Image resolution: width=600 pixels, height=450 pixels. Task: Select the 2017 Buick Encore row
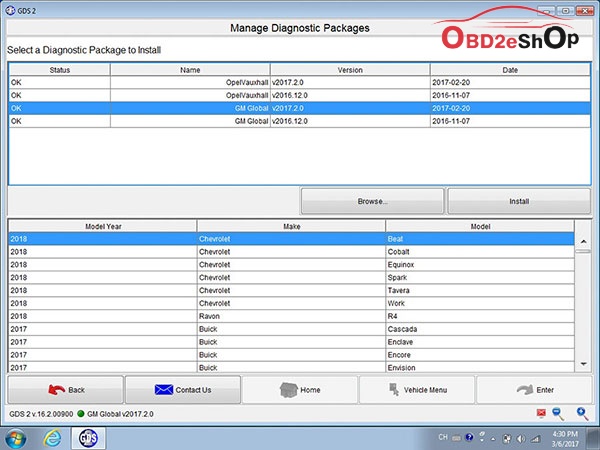(x=291, y=355)
